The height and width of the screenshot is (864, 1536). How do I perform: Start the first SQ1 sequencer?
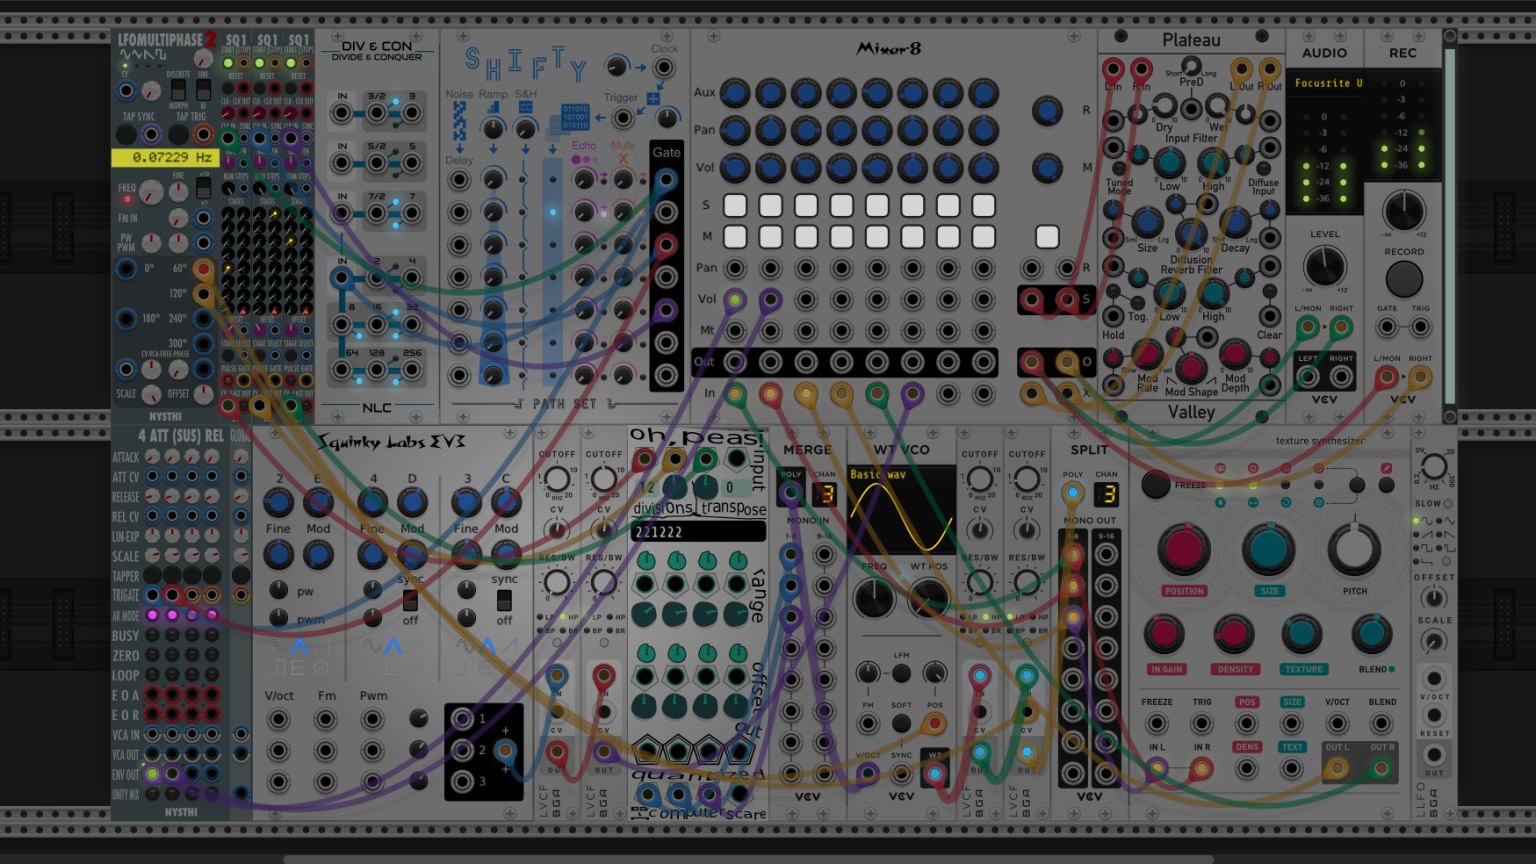coord(228,63)
